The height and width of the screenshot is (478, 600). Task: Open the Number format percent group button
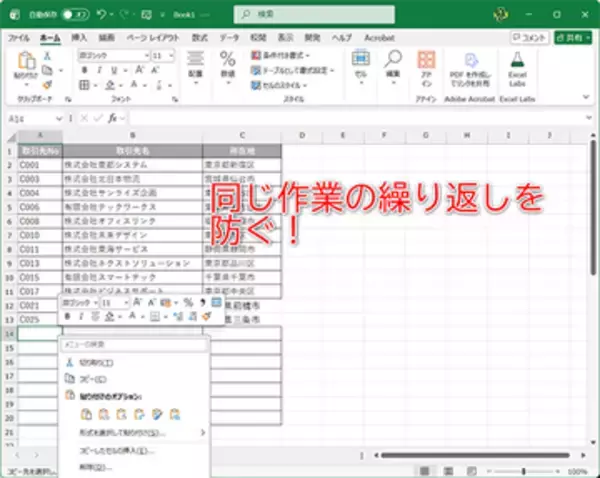228,67
